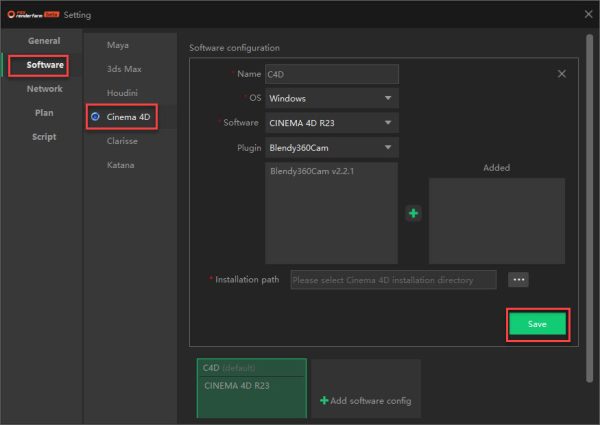Open the Script tab
Screen dimensions: 600x425
(x=44, y=137)
